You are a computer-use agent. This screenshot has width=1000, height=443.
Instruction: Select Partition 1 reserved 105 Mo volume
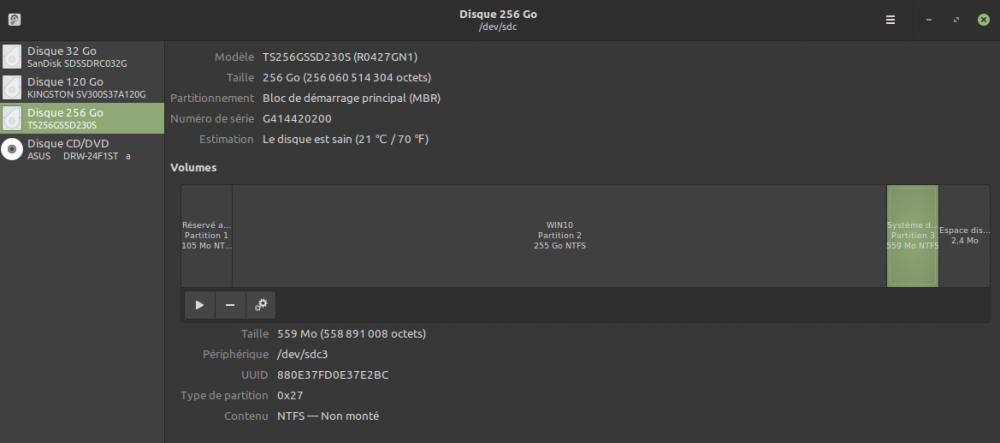[x=206, y=236]
